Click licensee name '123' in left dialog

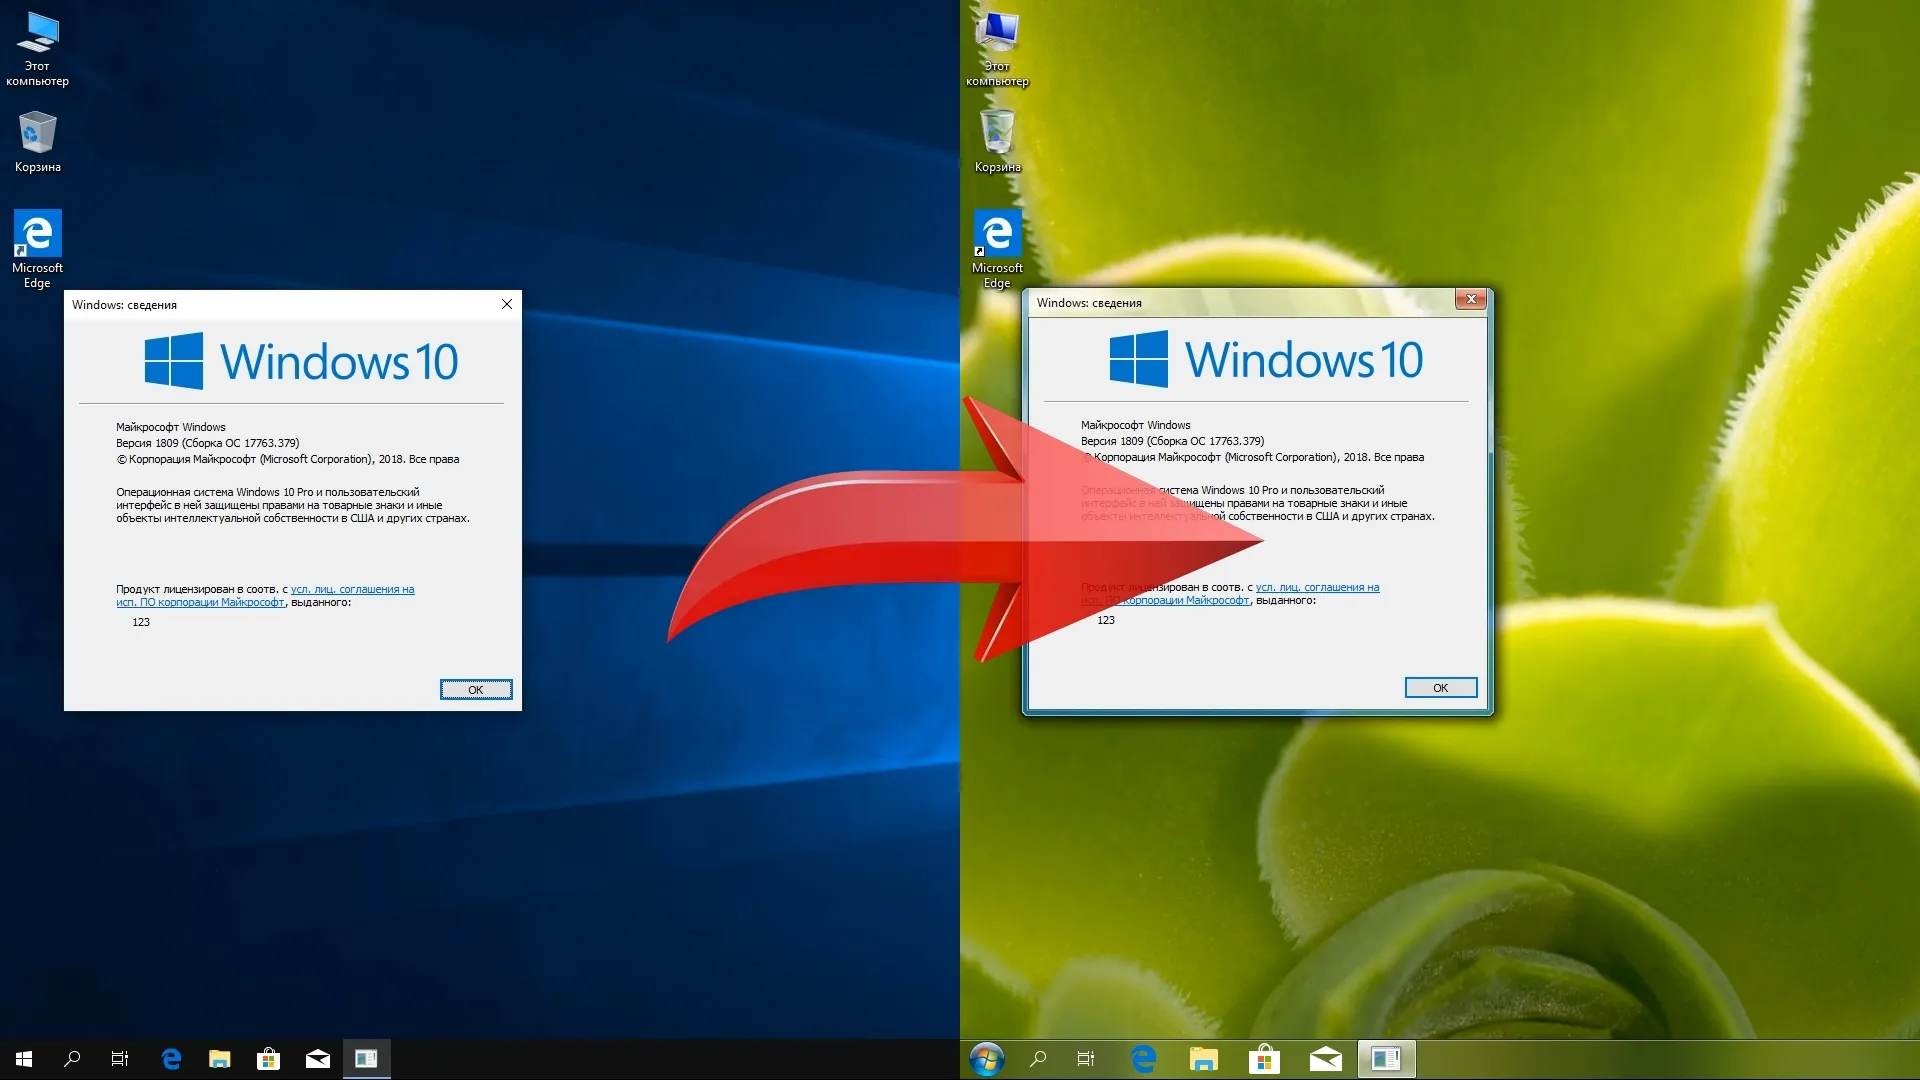click(x=141, y=622)
